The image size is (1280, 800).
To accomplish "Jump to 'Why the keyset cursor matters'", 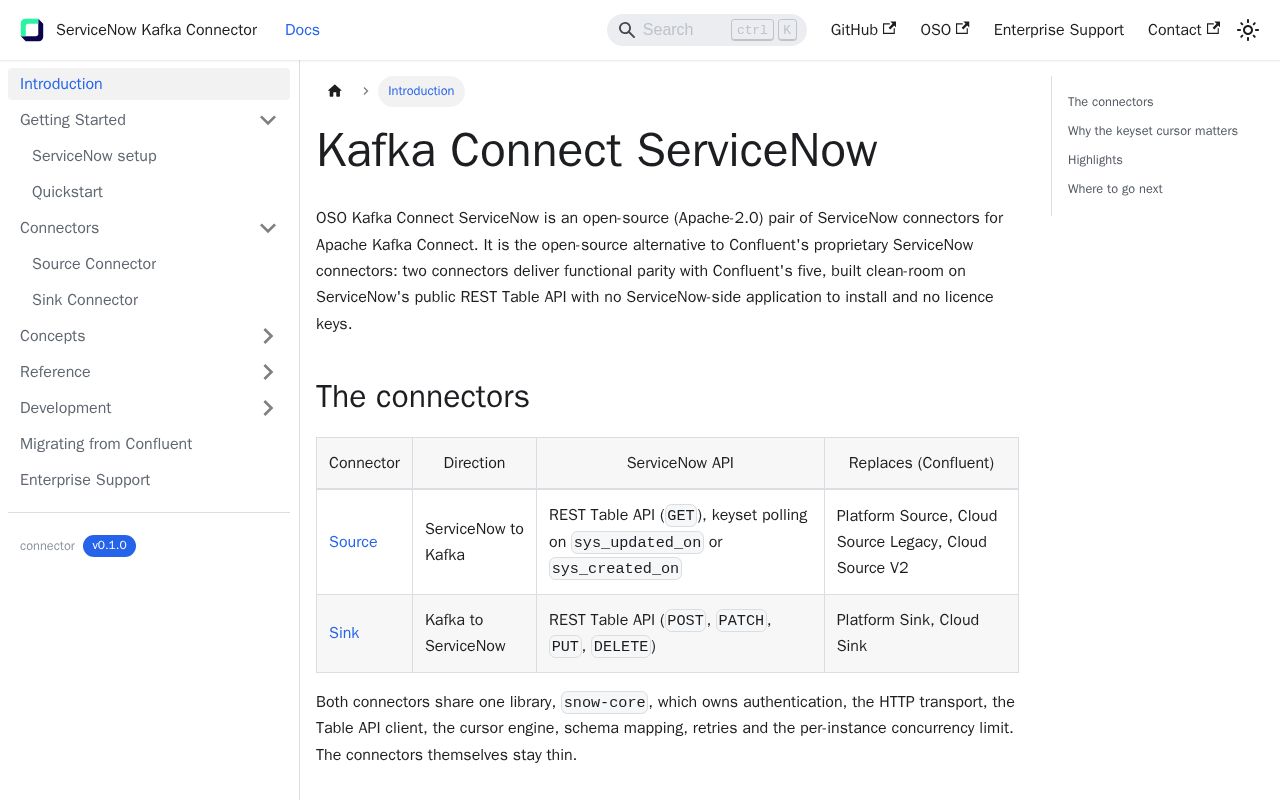I will pos(1153,131).
